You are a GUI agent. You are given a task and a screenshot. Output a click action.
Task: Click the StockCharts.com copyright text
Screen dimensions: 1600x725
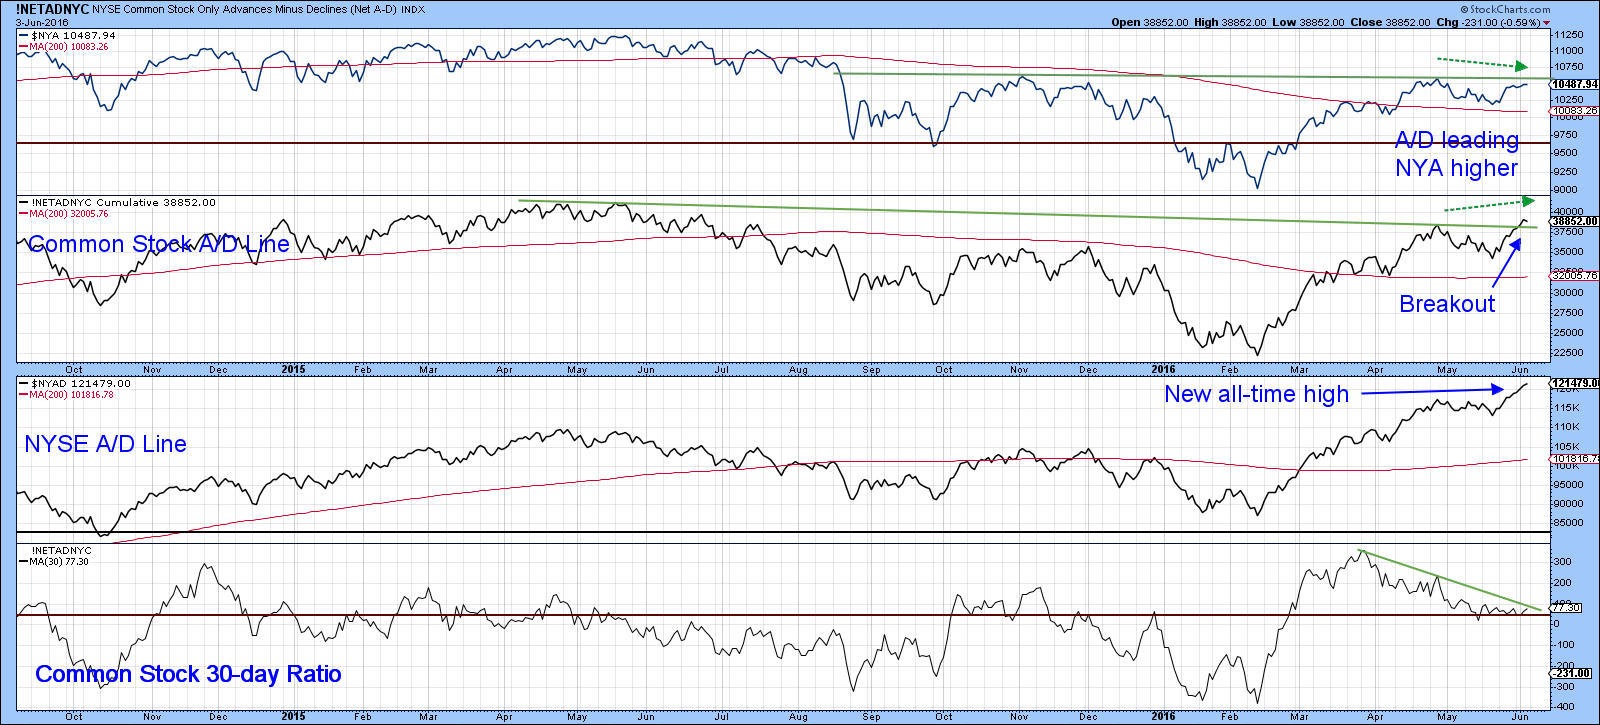click(x=1506, y=9)
